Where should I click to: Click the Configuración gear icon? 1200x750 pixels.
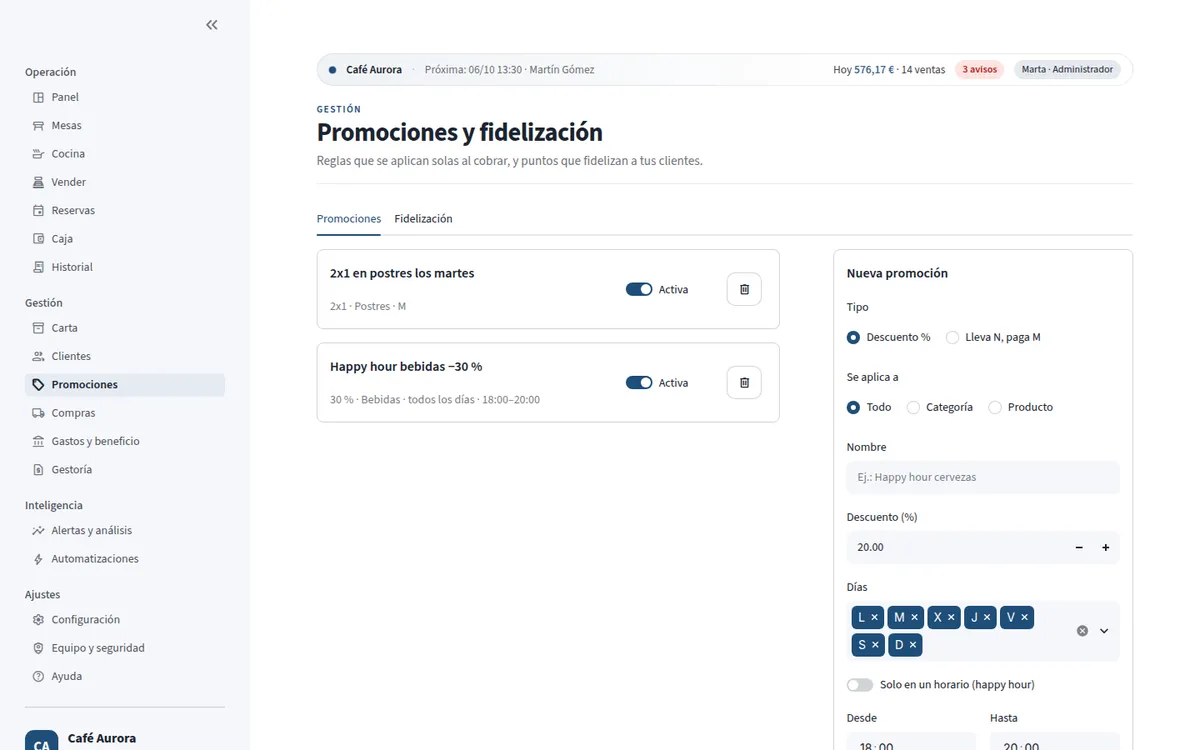[x=38, y=620]
